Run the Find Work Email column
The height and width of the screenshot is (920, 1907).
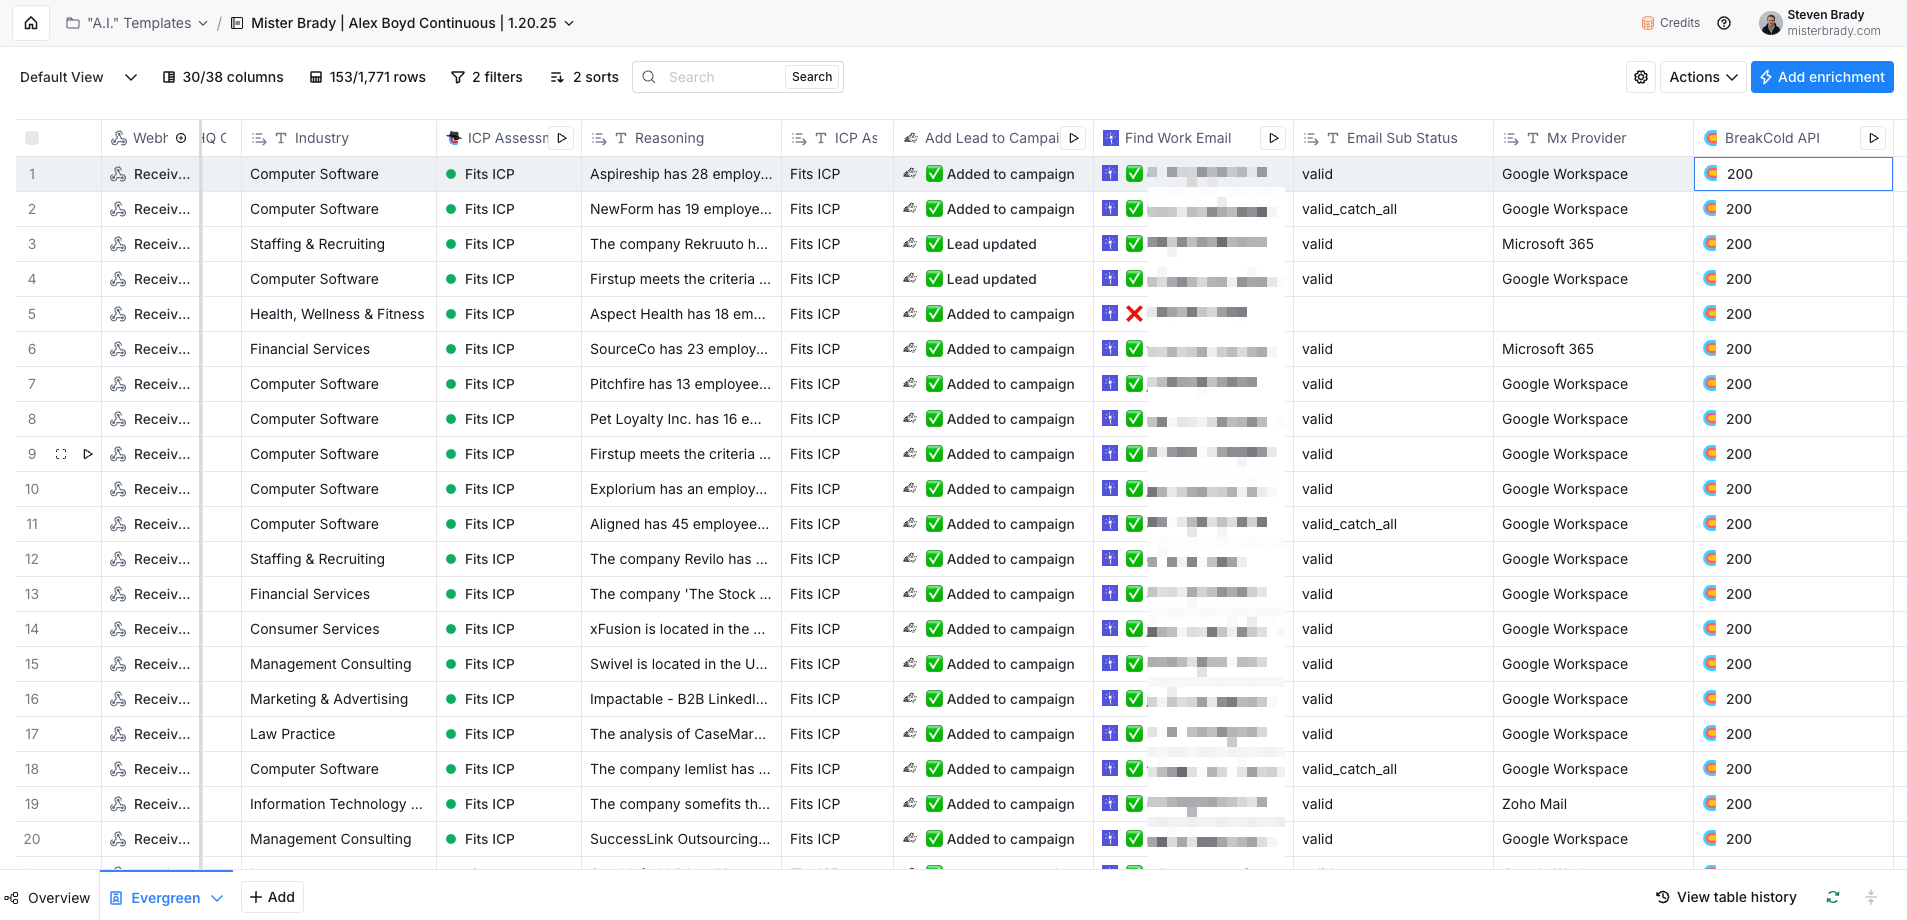[x=1273, y=138]
